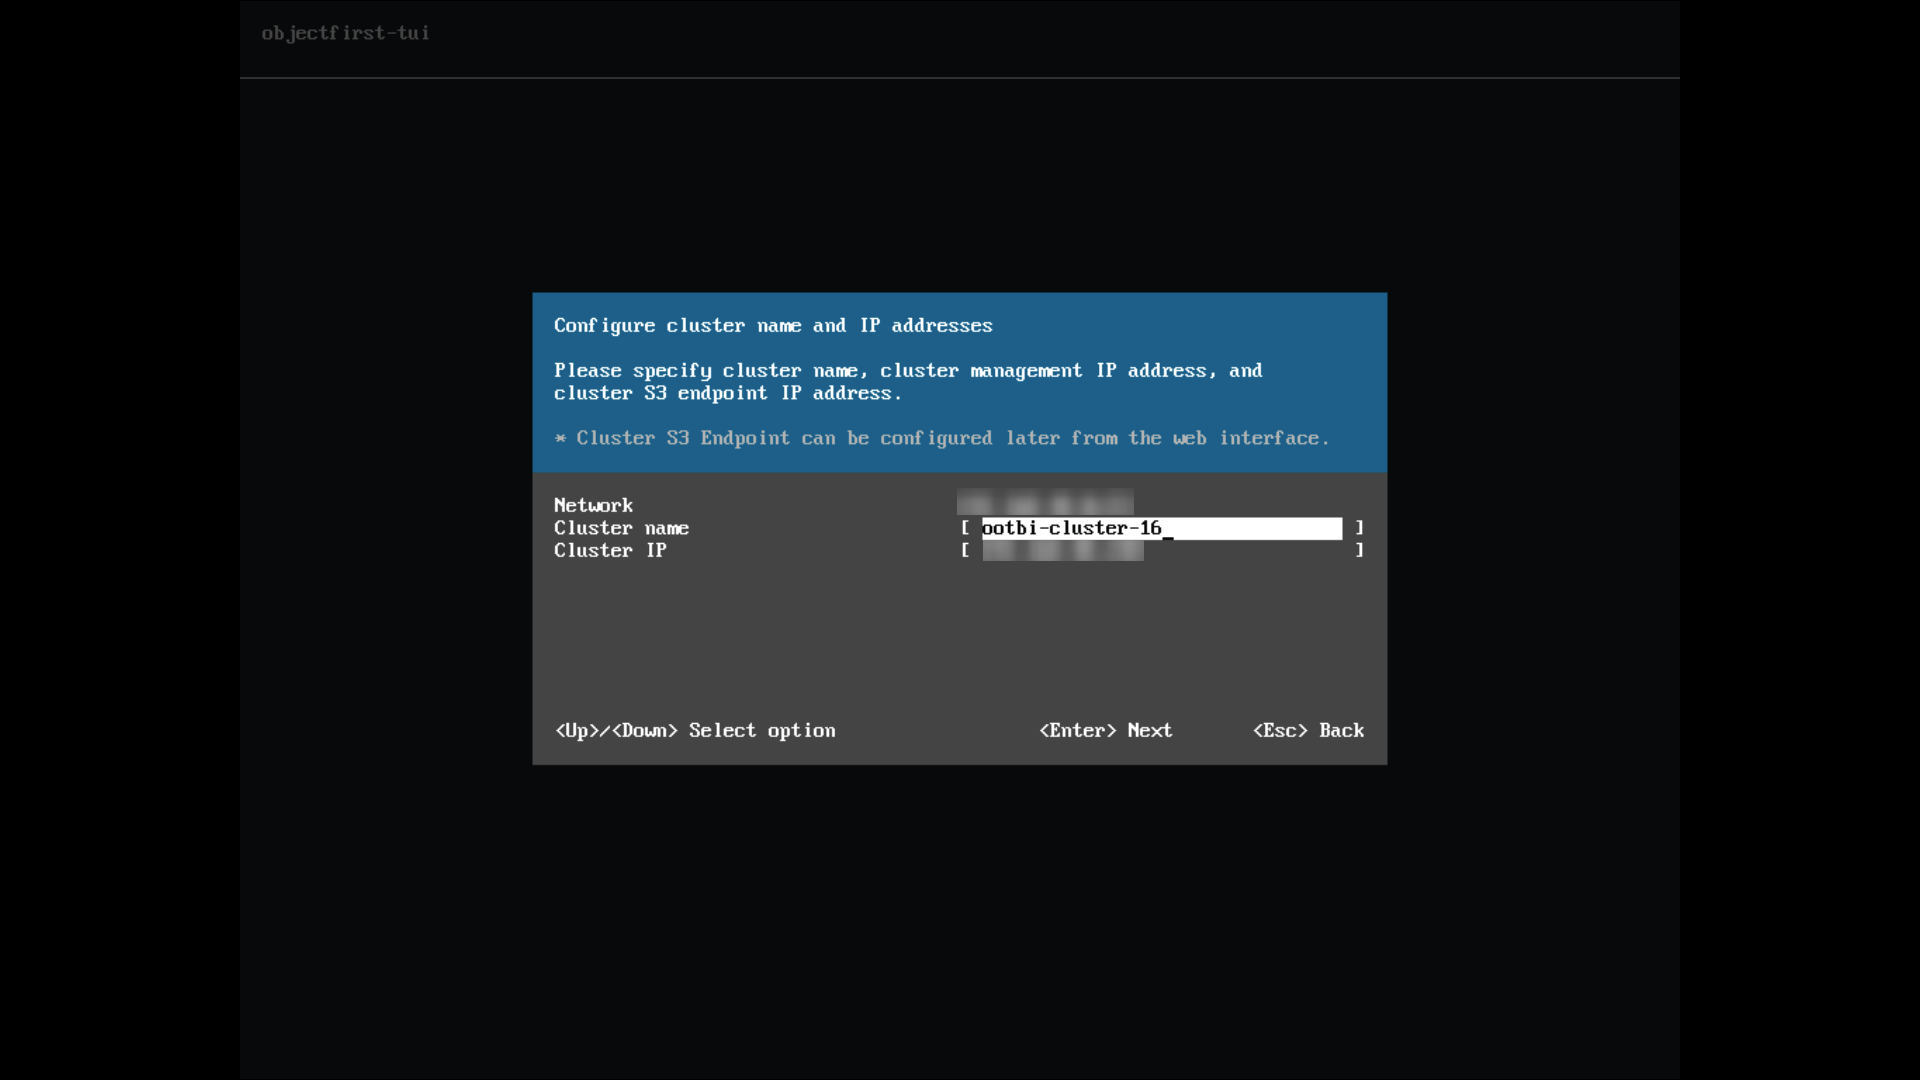Viewport: 1920px width, 1080px height.
Task: Click the <Up>/<Down> Select option hint
Action: tap(695, 730)
